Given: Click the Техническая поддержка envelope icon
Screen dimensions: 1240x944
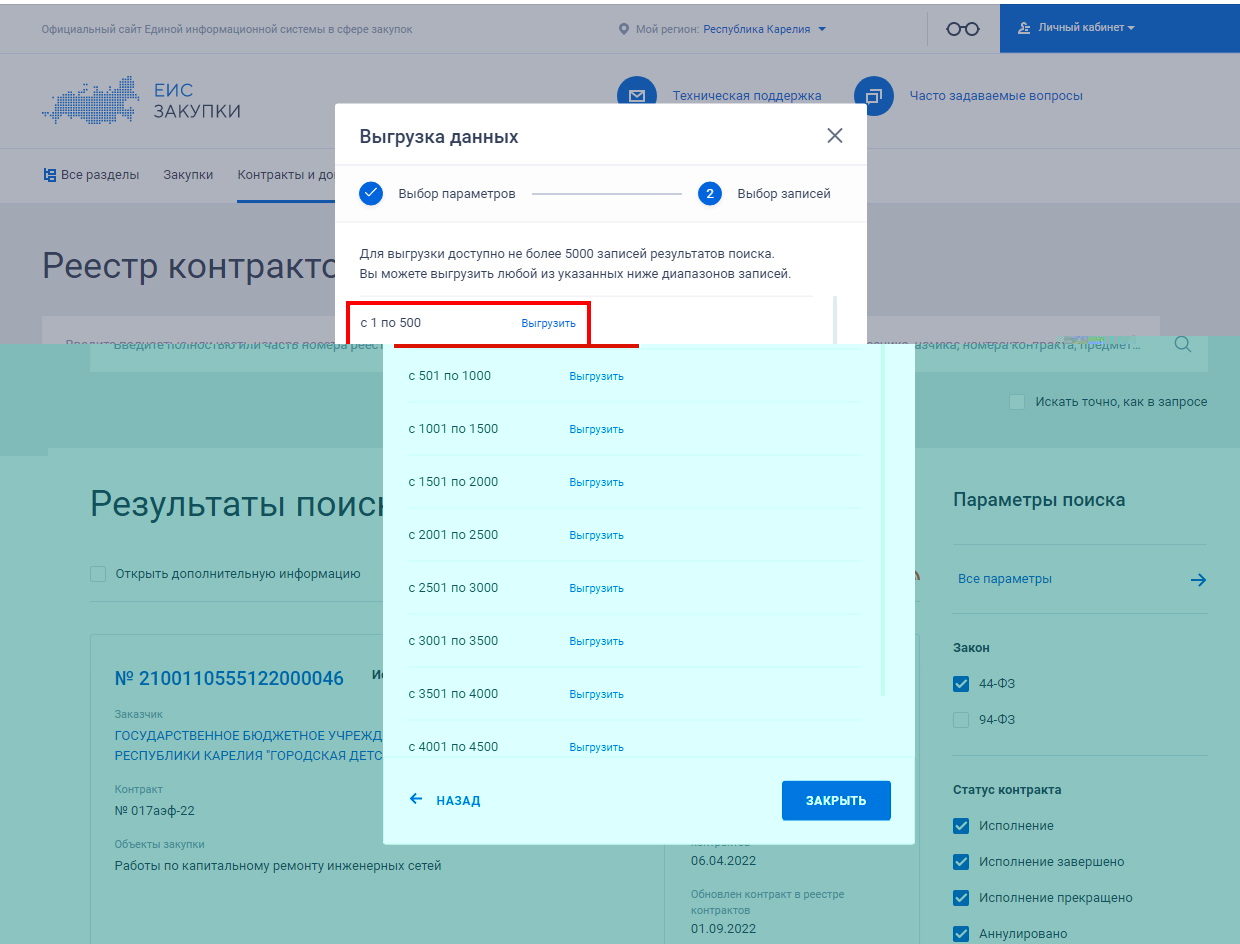Looking at the screenshot, I should [x=637, y=96].
